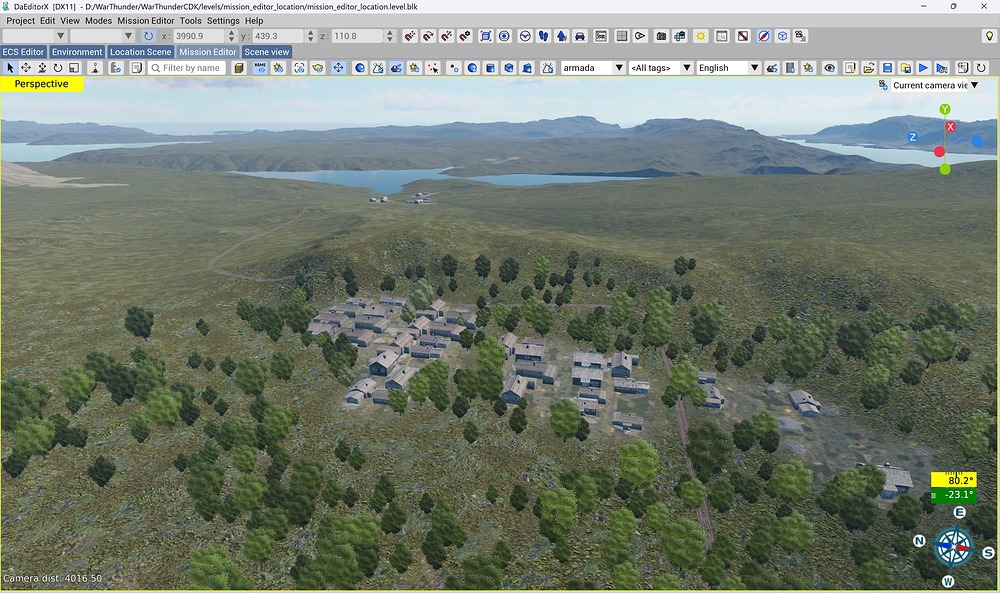This screenshot has width=1000, height=593.
Task: Click the play with debug icon button
Action: pyautogui.click(x=941, y=68)
